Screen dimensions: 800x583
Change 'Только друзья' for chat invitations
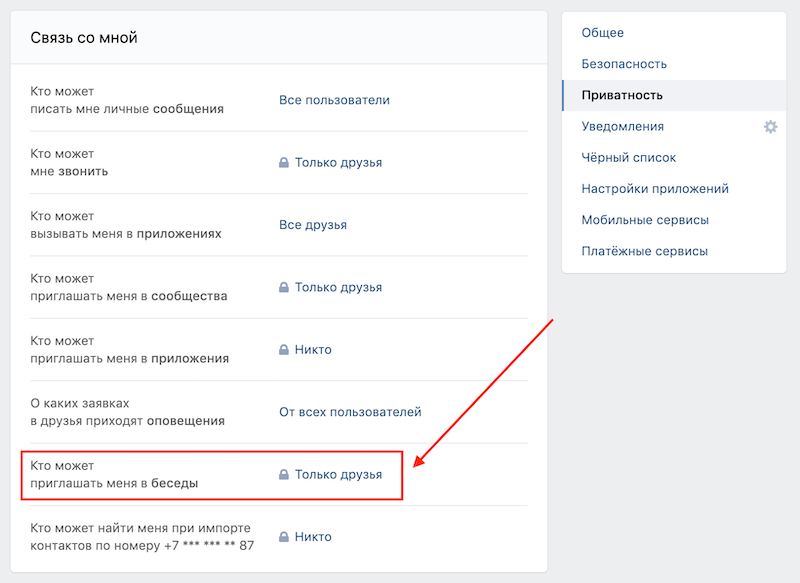tap(338, 474)
